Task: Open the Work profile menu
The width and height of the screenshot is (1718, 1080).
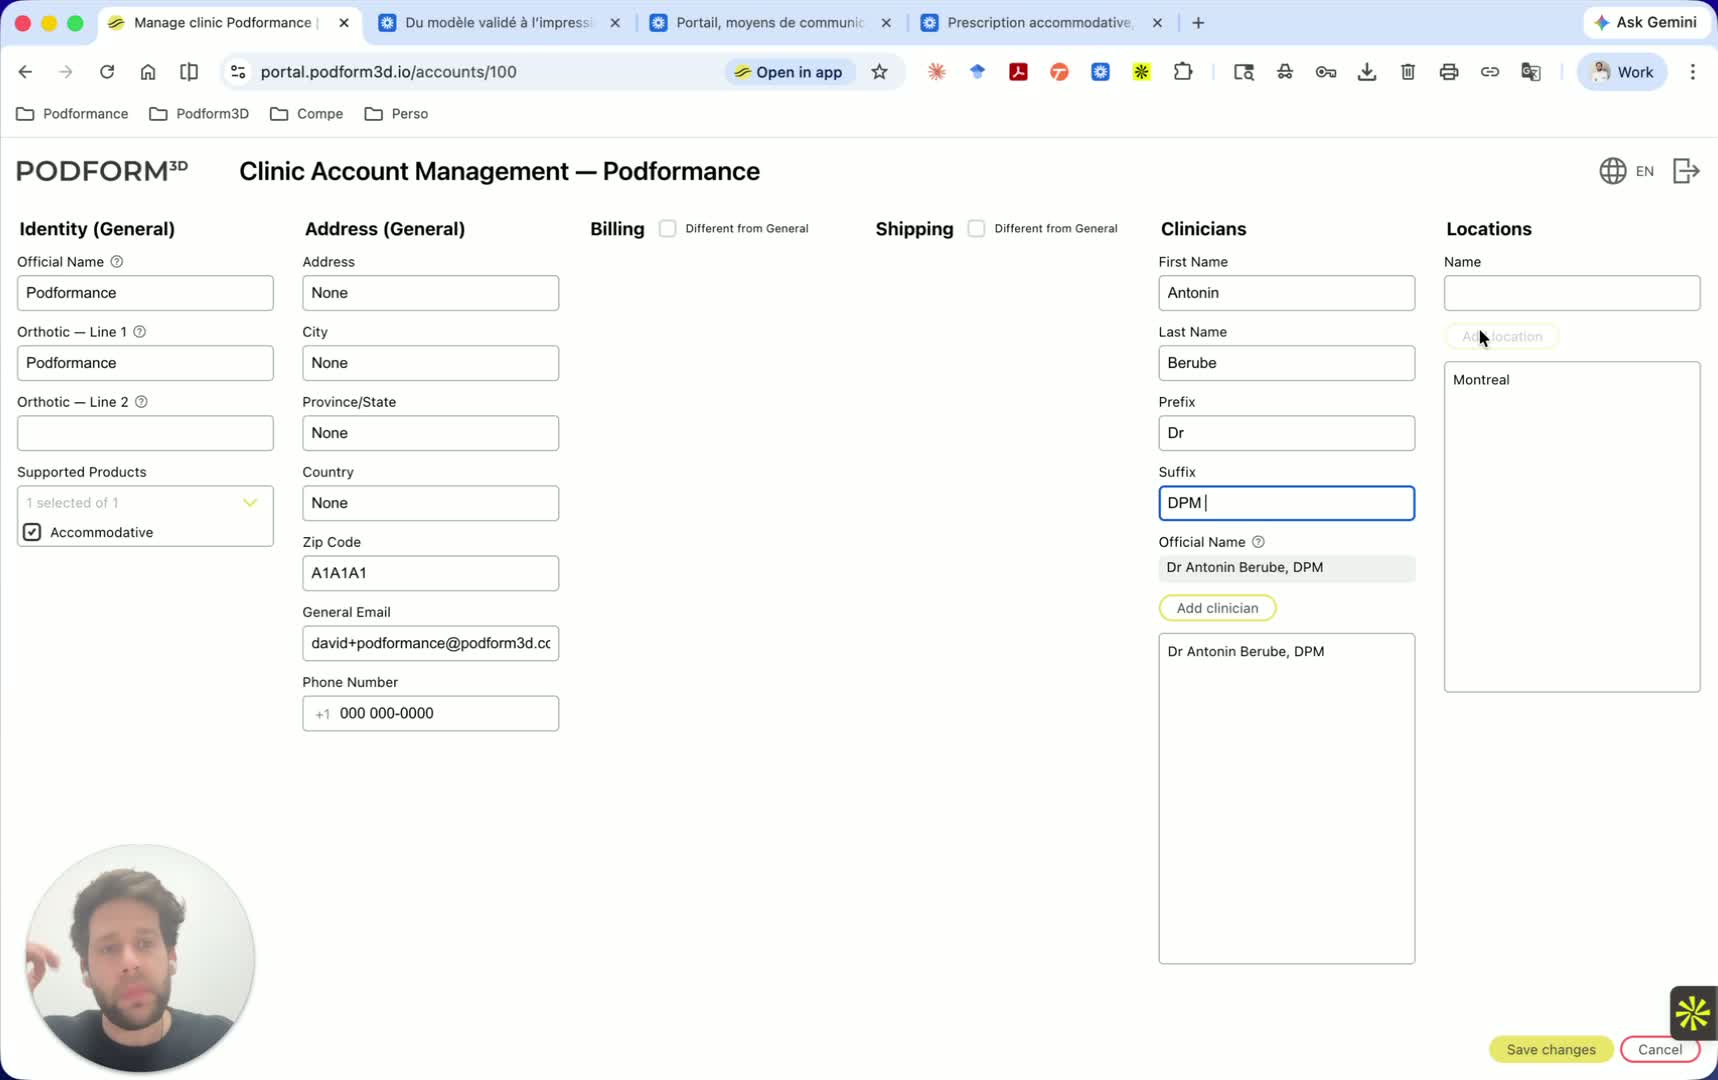Action: tap(1622, 72)
